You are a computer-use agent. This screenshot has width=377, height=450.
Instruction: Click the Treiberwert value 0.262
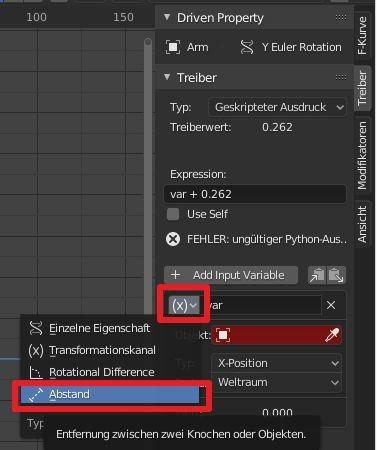[277, 127]
